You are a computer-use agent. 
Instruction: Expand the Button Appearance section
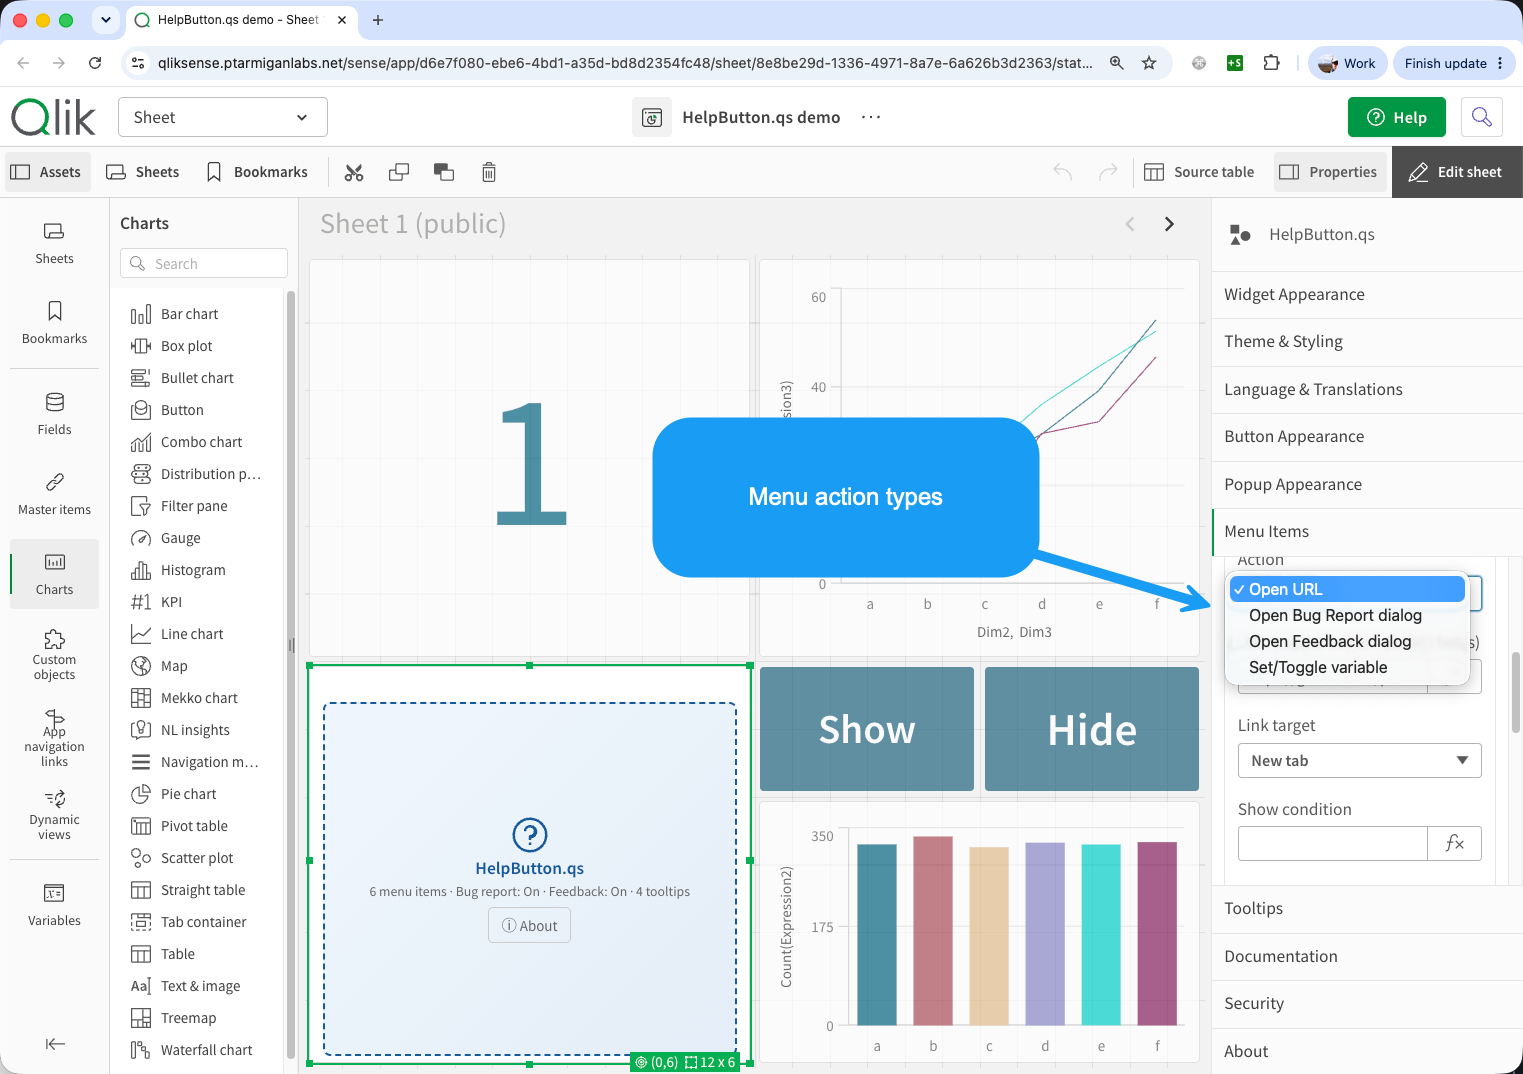1367,436
